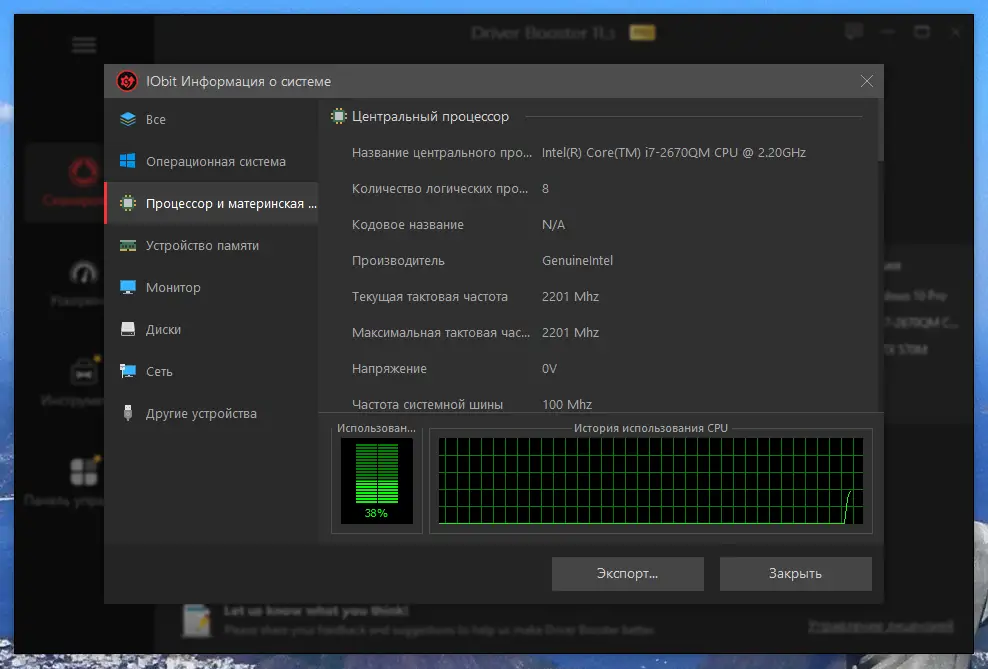Click the layered stack icon beside Все
Screen dimensions: 988x669
(128, 119)
